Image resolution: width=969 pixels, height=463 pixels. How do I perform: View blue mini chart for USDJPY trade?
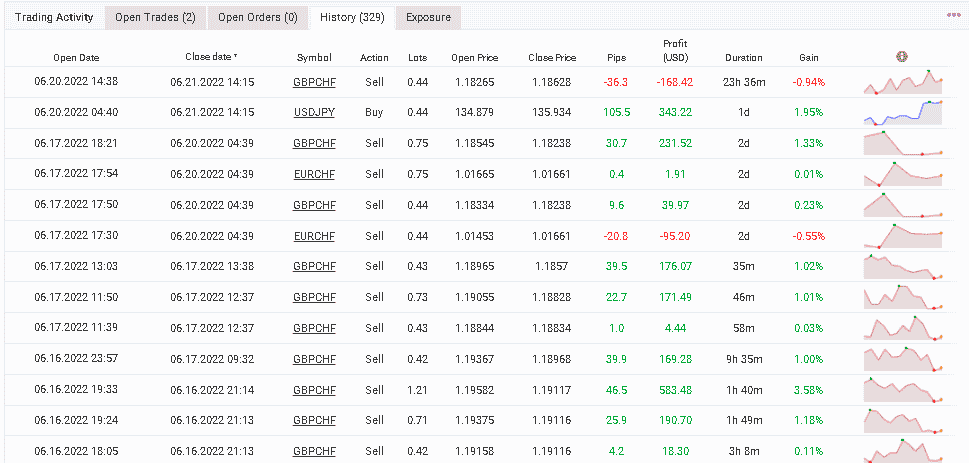coord(903,113)
